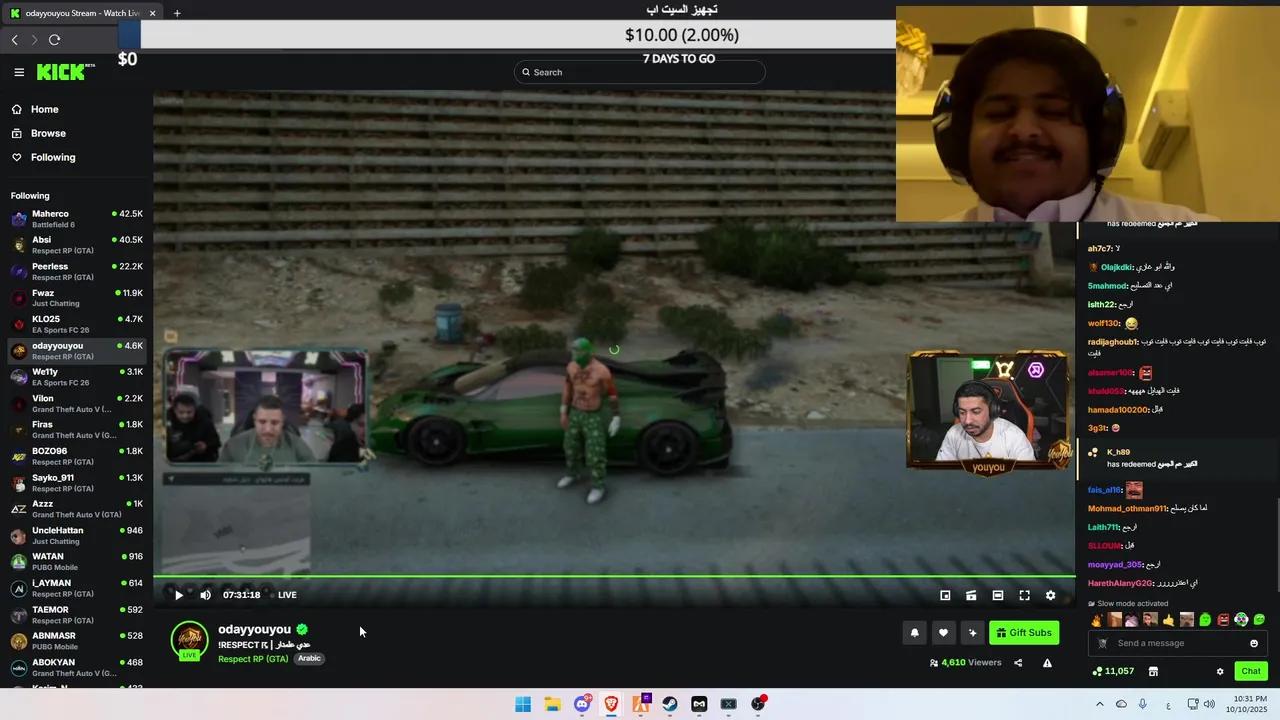The width and height of the screenshot is (1280, 720).
Task: Open Steam from taskbar
Action: [670, 704]
